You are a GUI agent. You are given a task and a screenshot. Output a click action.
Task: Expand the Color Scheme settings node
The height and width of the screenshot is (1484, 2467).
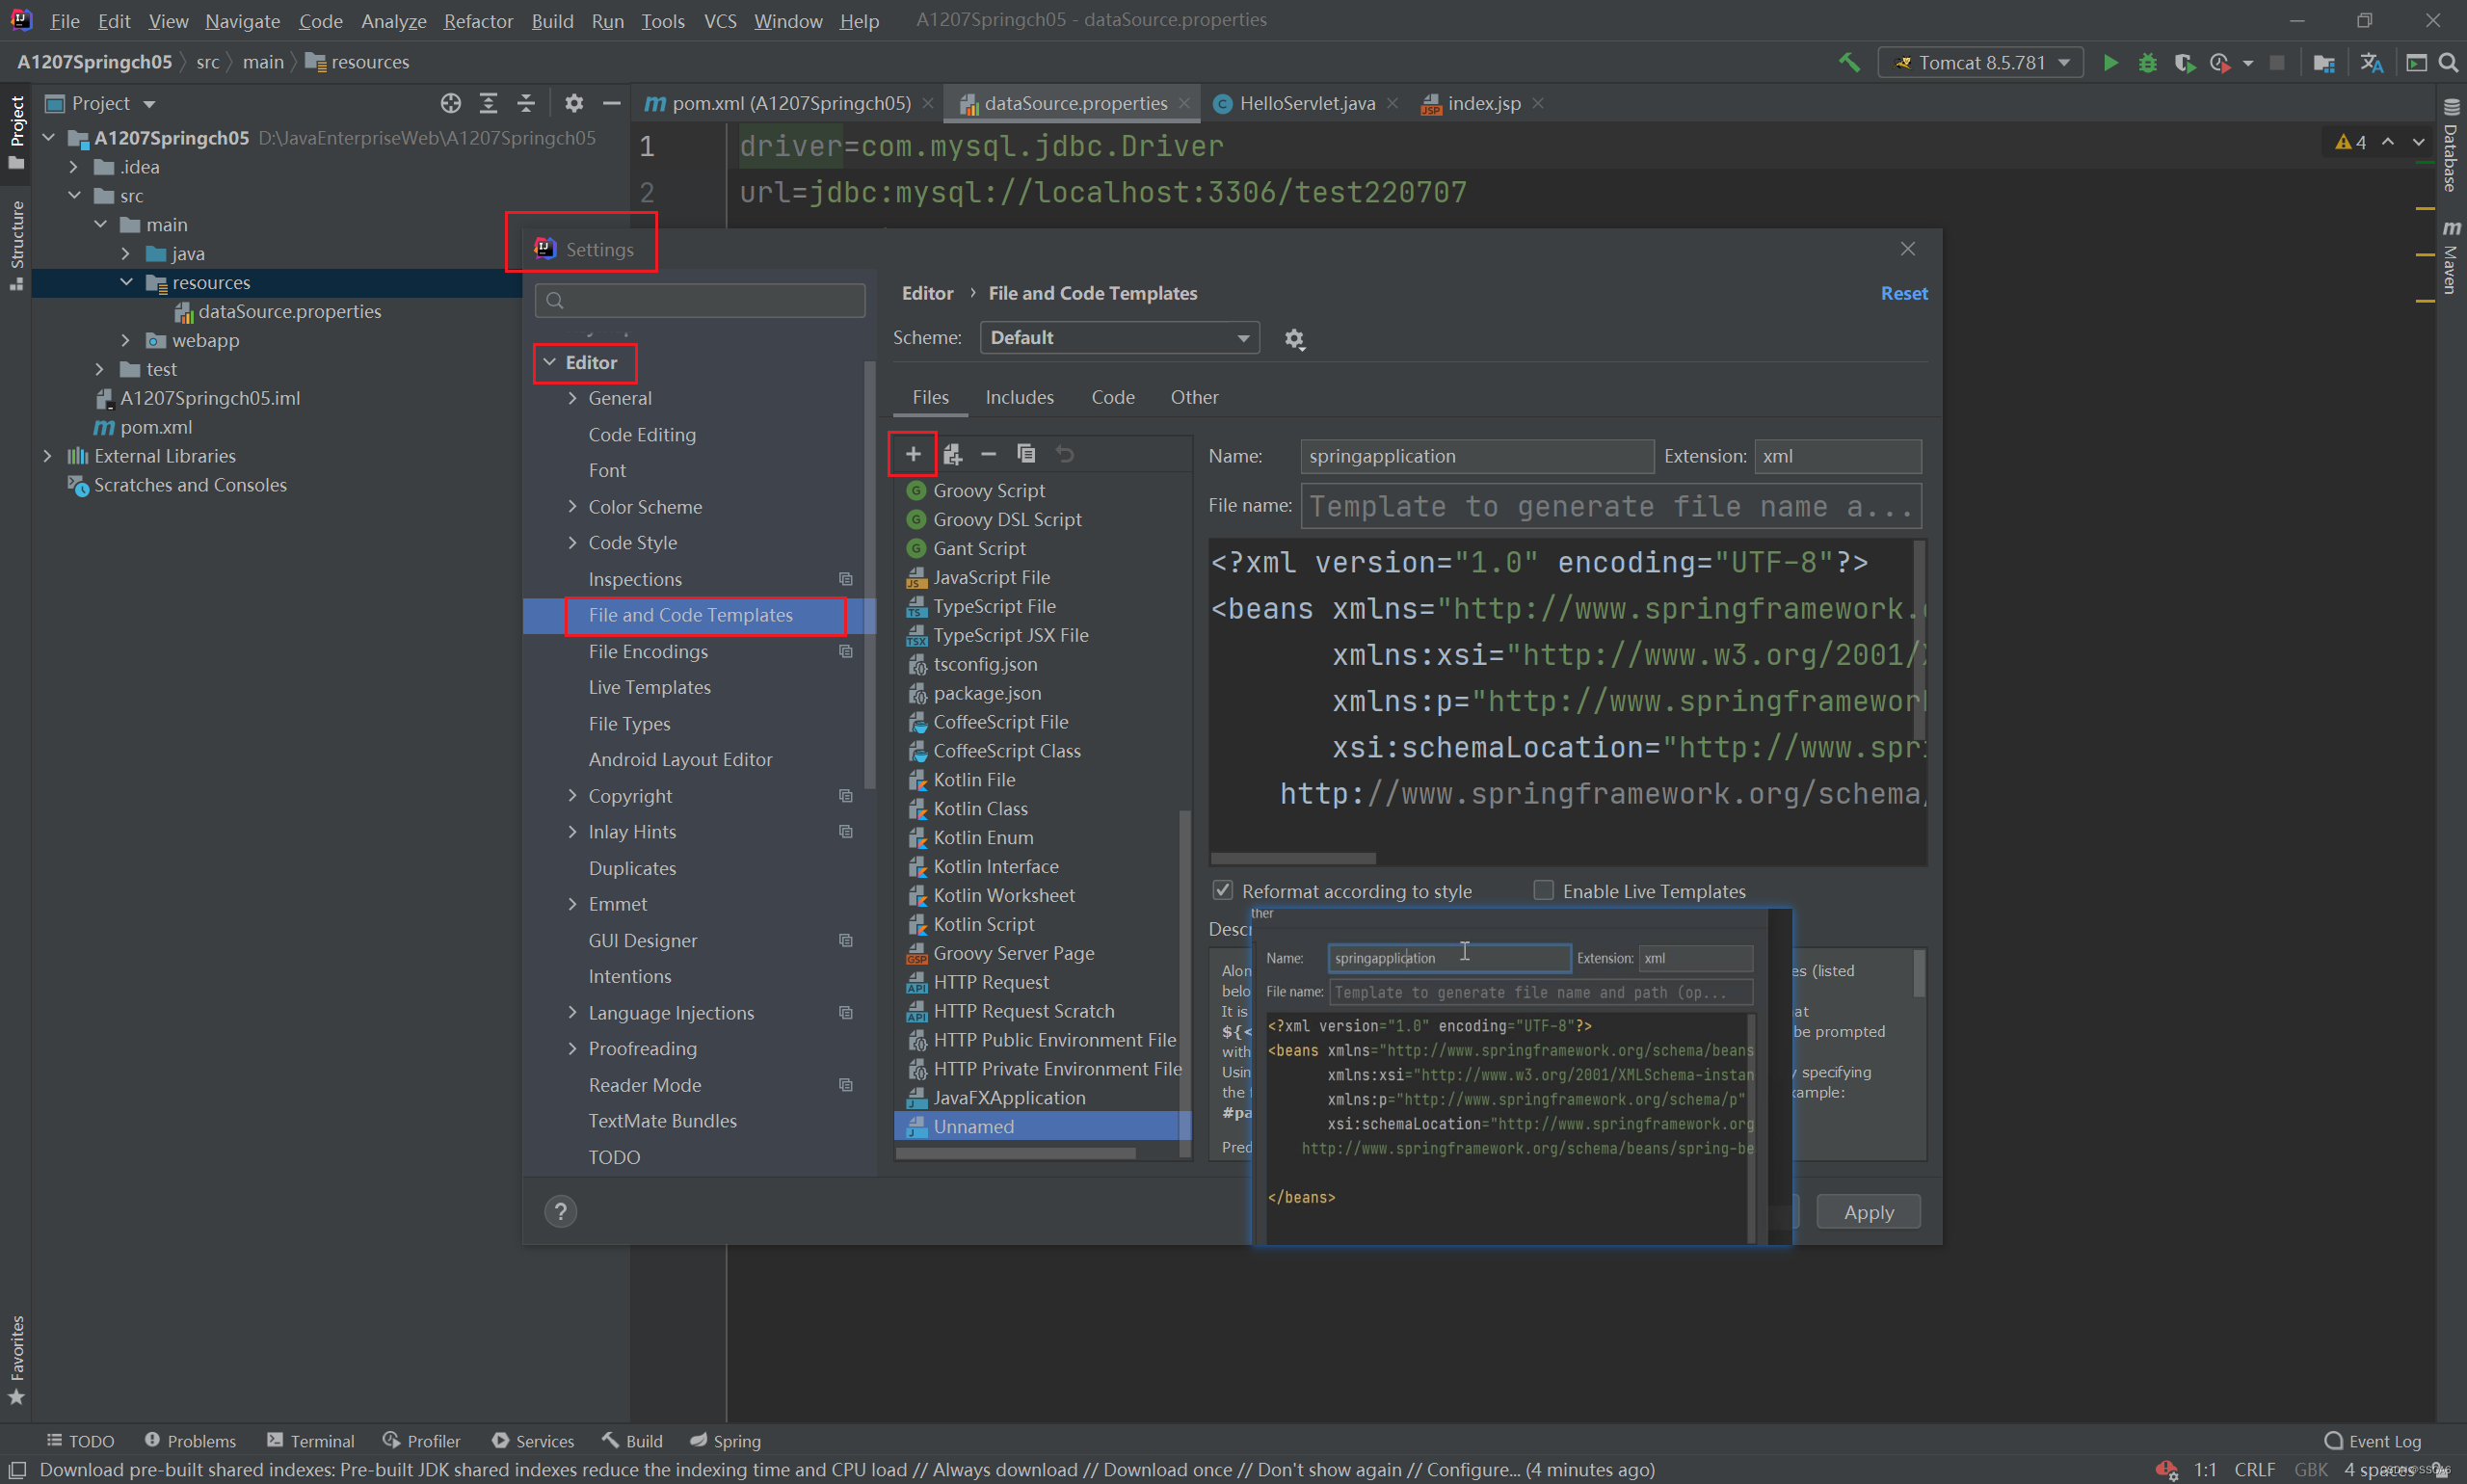pos(572,507)
